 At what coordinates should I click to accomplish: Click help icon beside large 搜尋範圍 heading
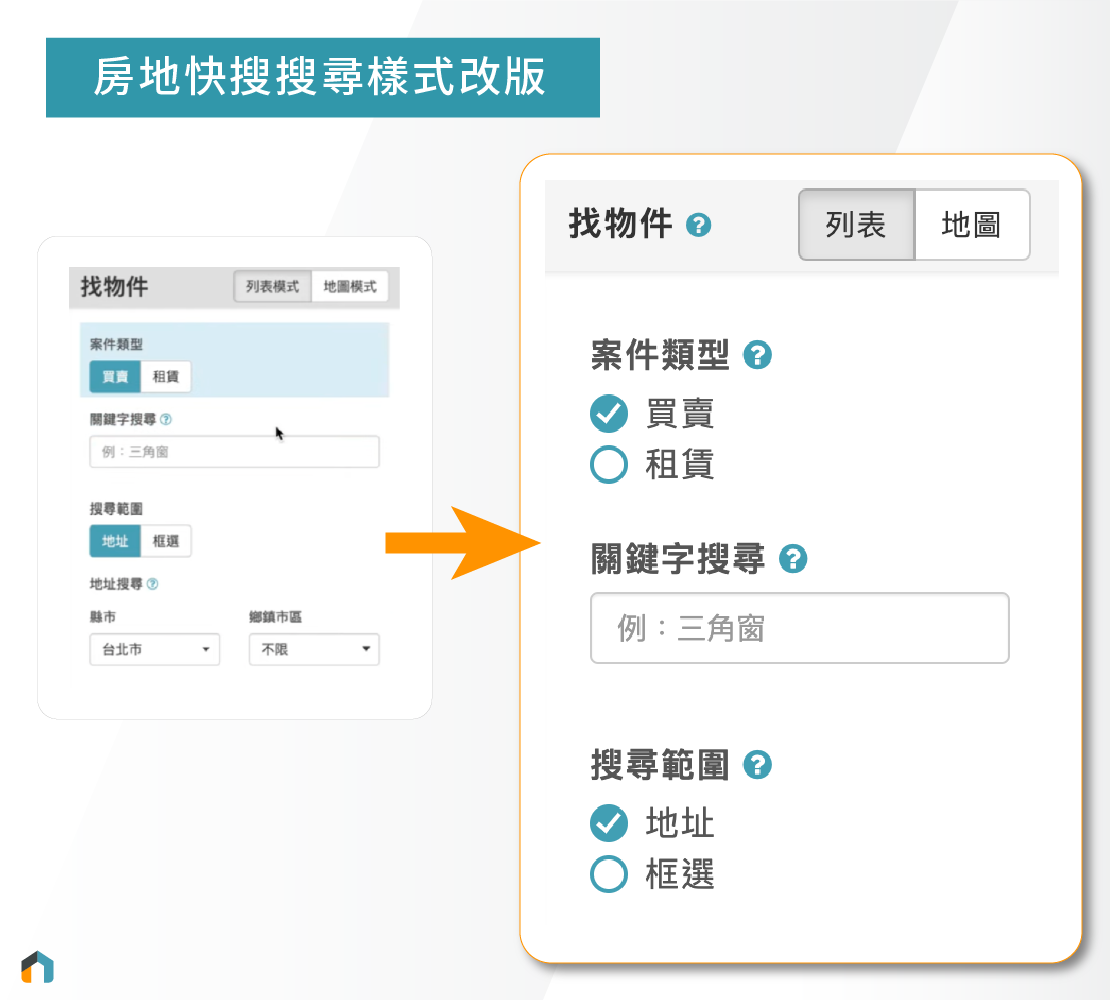click(x=757, y=764)
